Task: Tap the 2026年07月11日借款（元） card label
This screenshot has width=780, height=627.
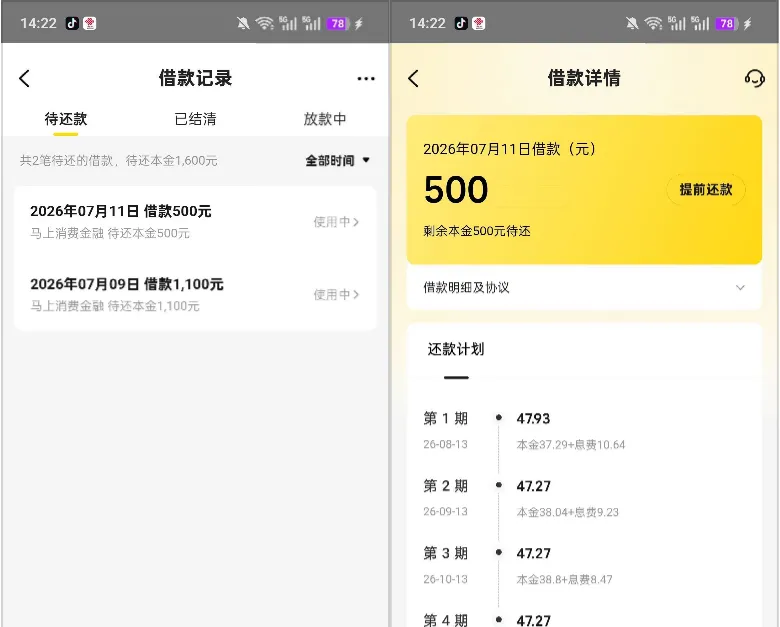Action: [509, 149]
